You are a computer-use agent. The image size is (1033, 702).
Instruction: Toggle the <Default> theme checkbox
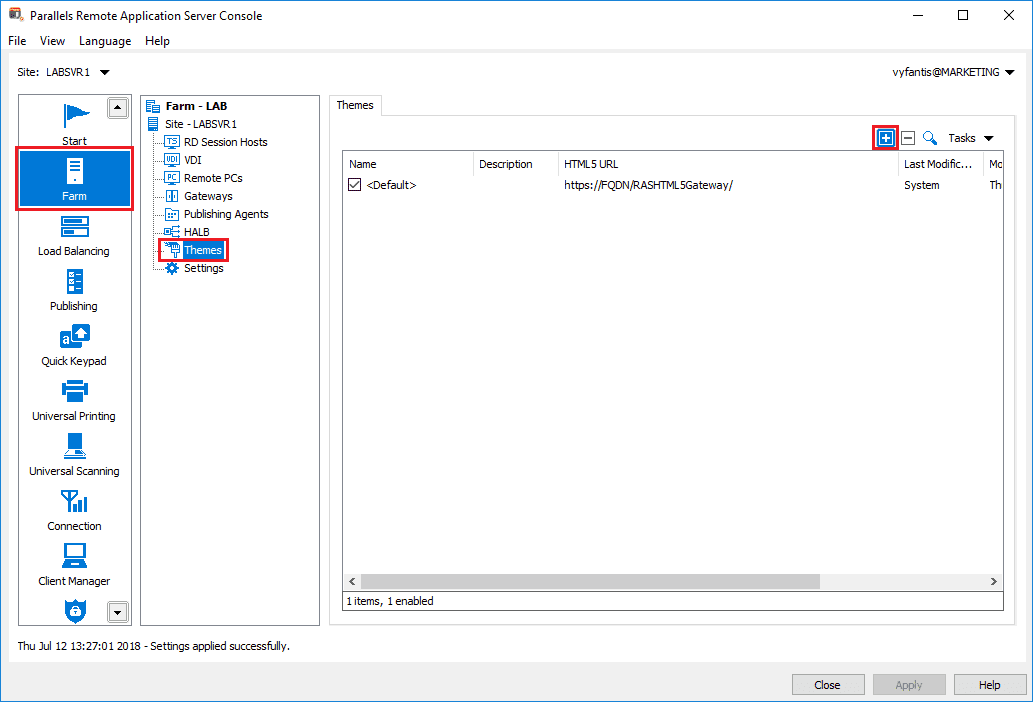[354, 185]
